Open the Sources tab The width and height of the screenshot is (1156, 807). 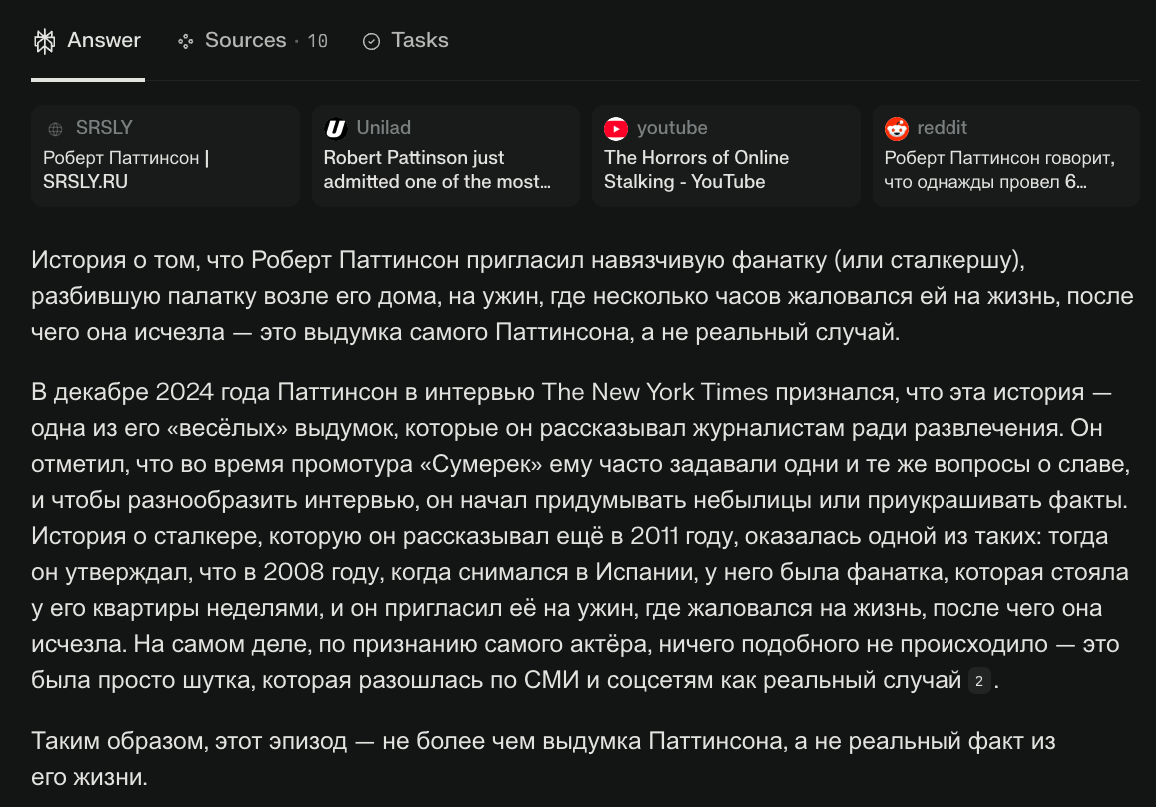pos(253,41)
